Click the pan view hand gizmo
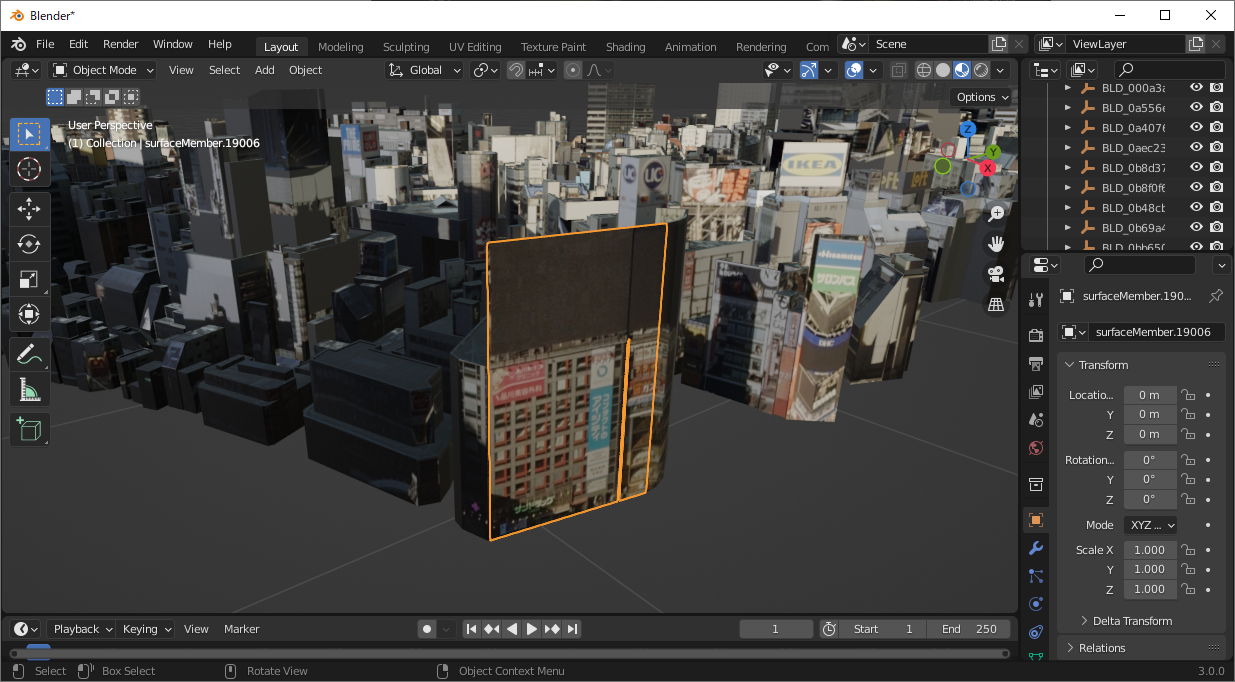Image resolution: width=1235 pixels, height=682 pixels. tap(996, 243)
